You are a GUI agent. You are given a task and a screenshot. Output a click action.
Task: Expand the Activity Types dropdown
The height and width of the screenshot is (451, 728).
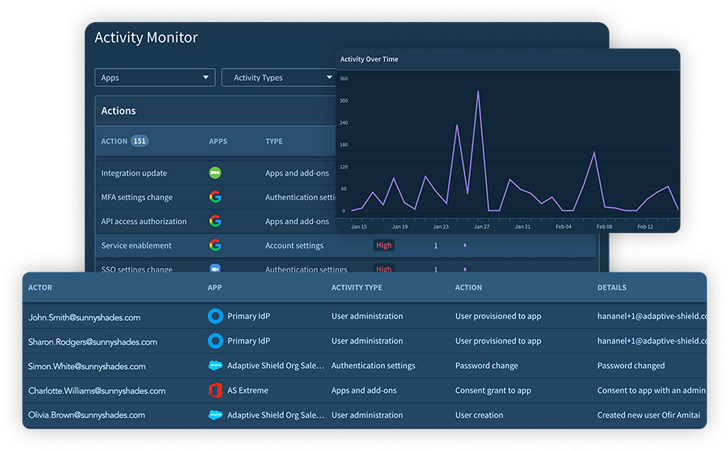(x=278, y=77)
